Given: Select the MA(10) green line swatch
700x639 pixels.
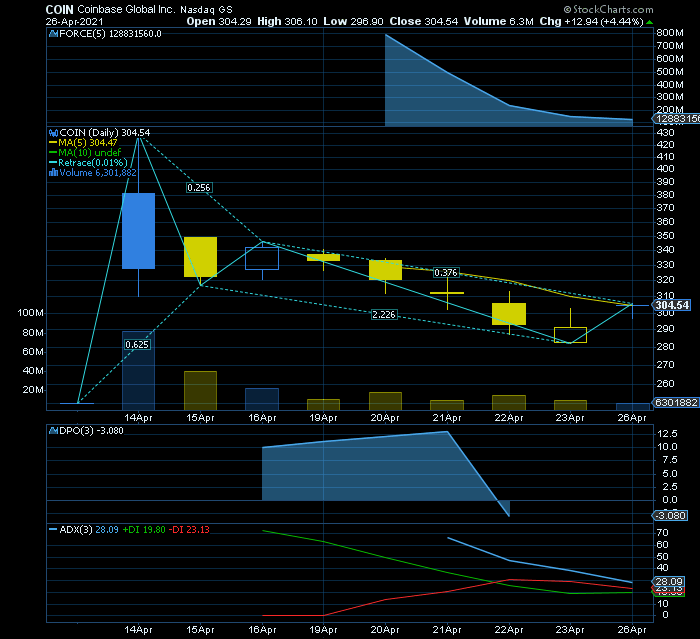Looking at the screenshot, I should coord(53,153).
